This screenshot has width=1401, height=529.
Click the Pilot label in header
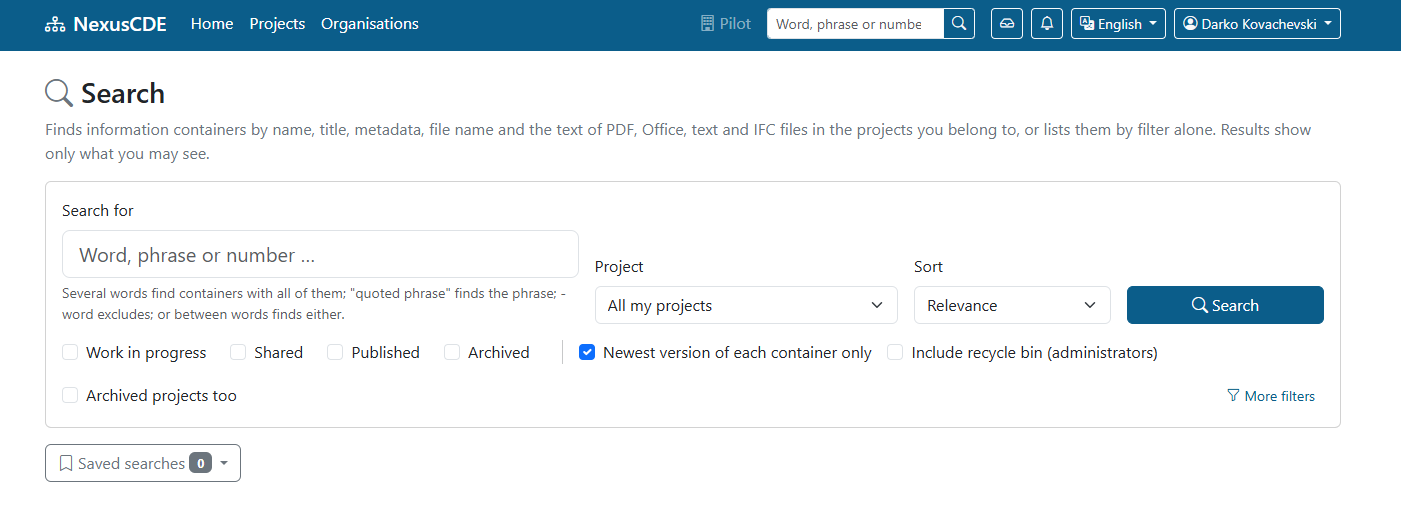click(x=735, y=24)
